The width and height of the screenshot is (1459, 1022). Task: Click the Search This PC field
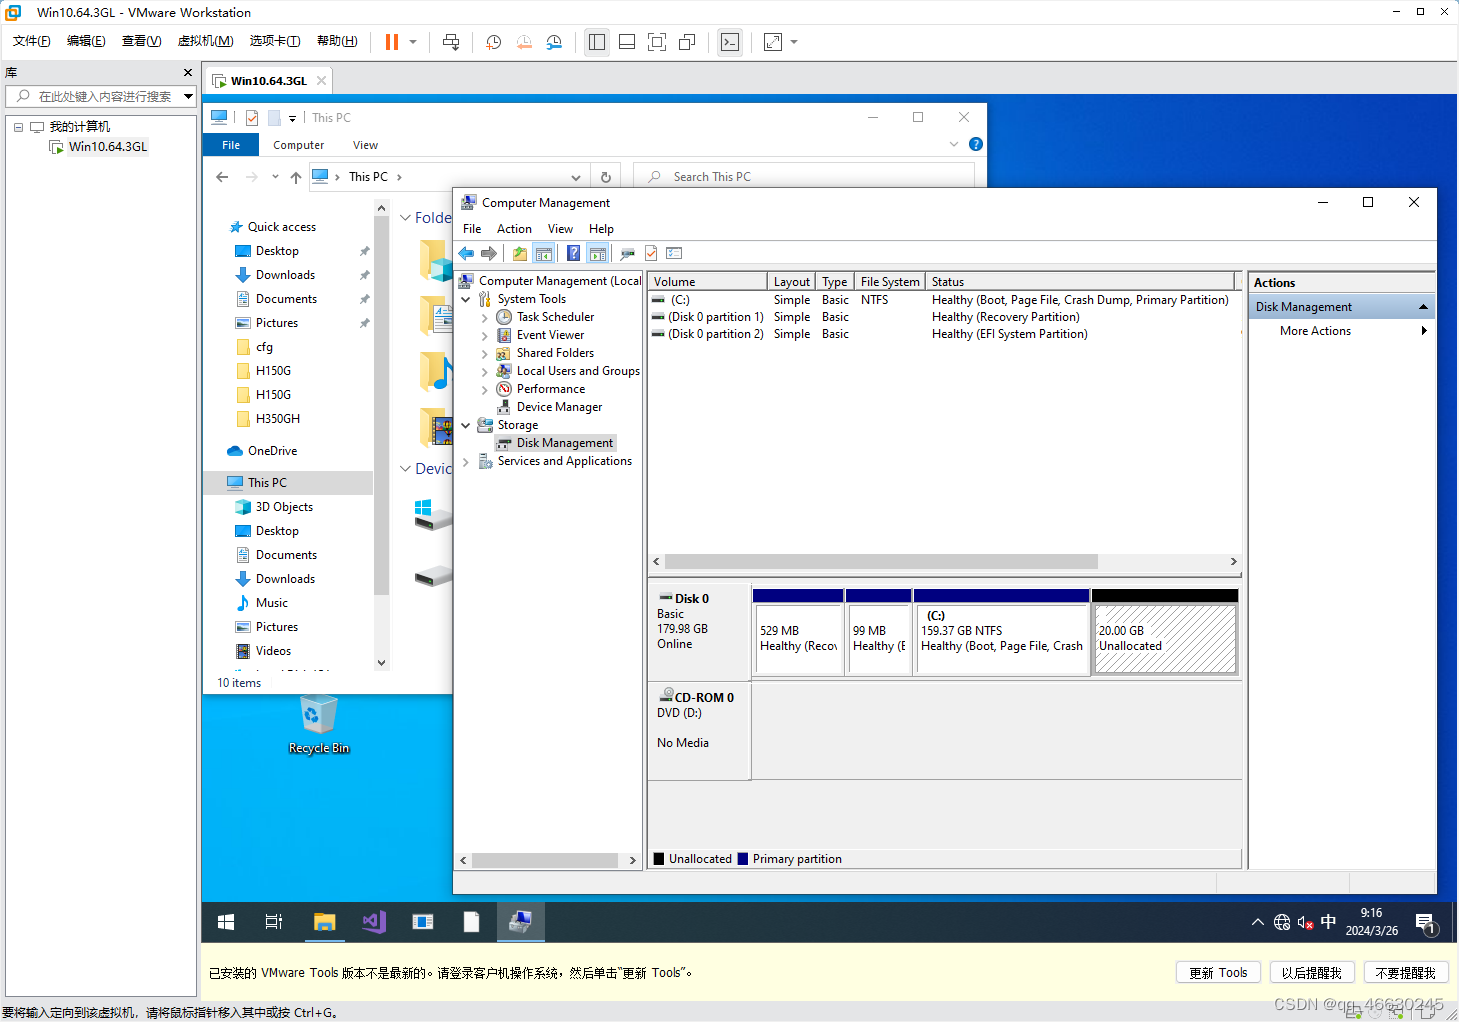pos(804,177)
